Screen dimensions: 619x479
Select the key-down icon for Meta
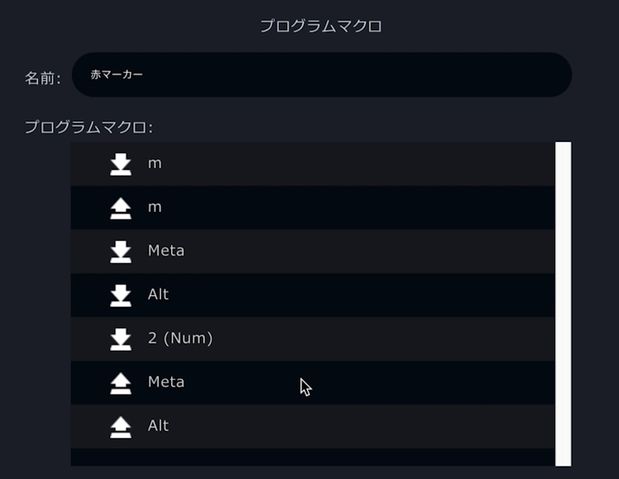point(120,252)
